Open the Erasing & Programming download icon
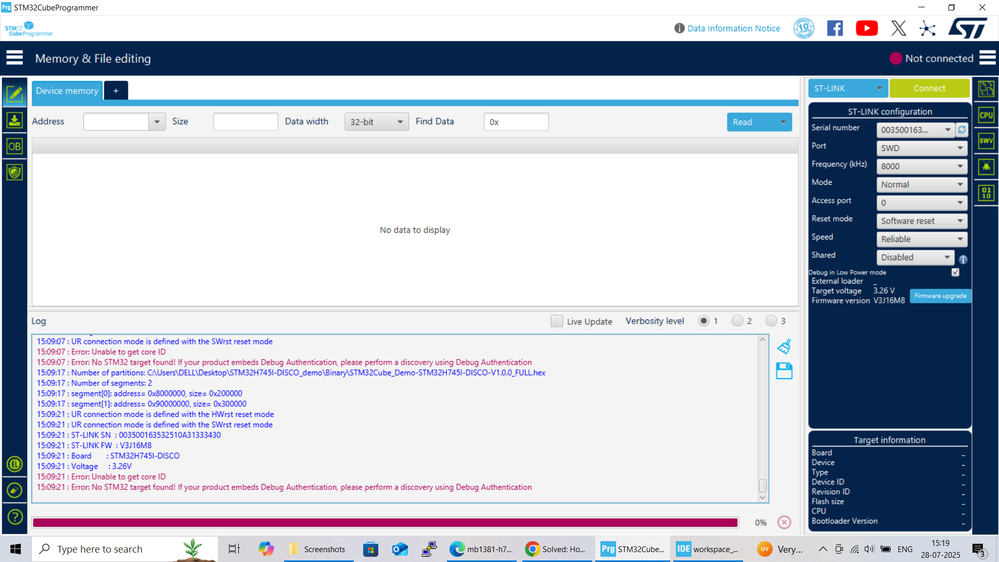This screenshot has width=999, height=562. [x=14, y=120]
